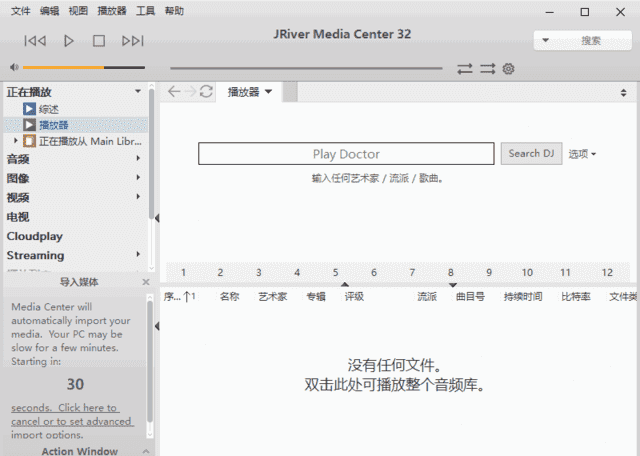Image resolution: width=640 pixels, height=456 pixels.
Task: Open the 编辑 menu
Action: pyautogui.click(x=50, y=11)
